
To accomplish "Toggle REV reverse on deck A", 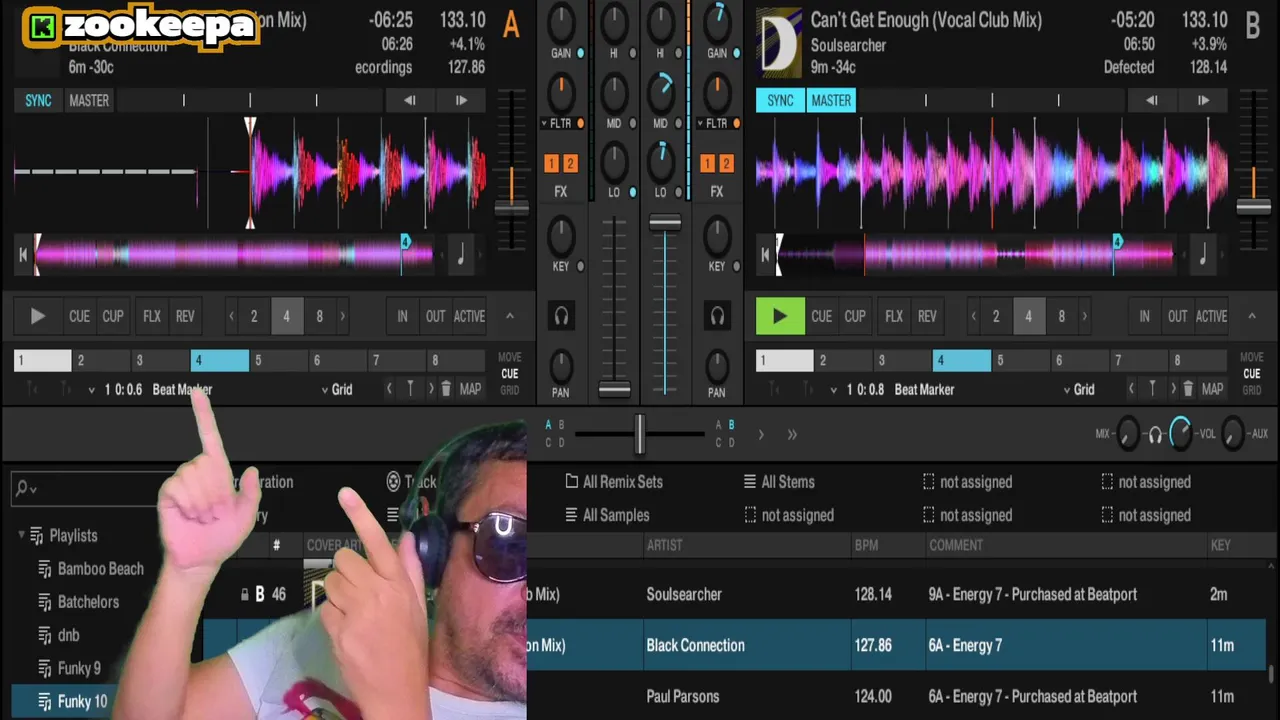I will pos(185,316).
